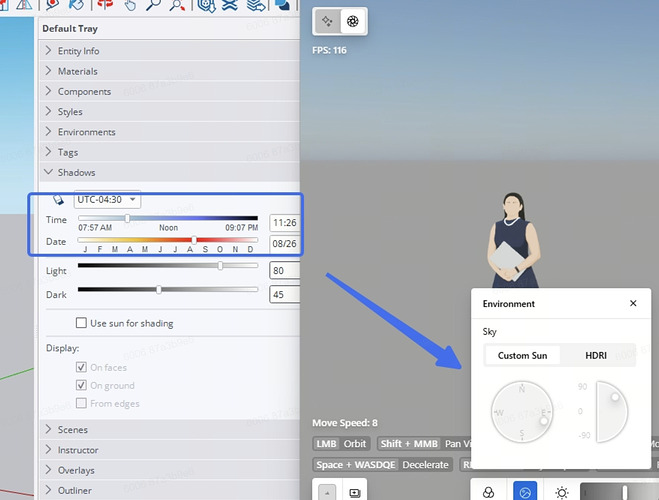Click the overlapping circles effects icon
This screenshot has height=500, width=659.
(488, 492)
